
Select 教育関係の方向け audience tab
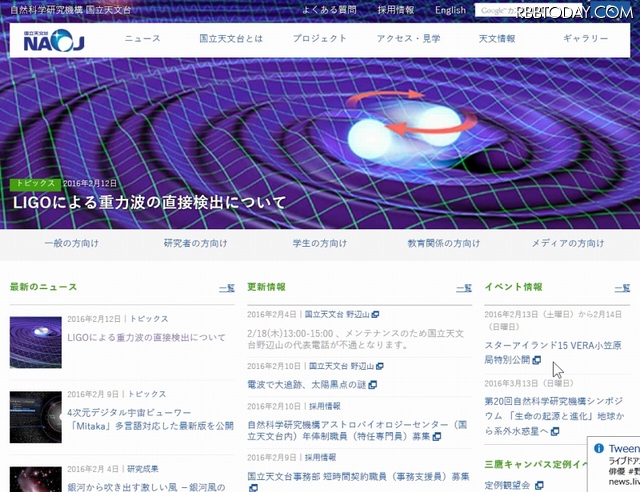(x=444, y=244)
